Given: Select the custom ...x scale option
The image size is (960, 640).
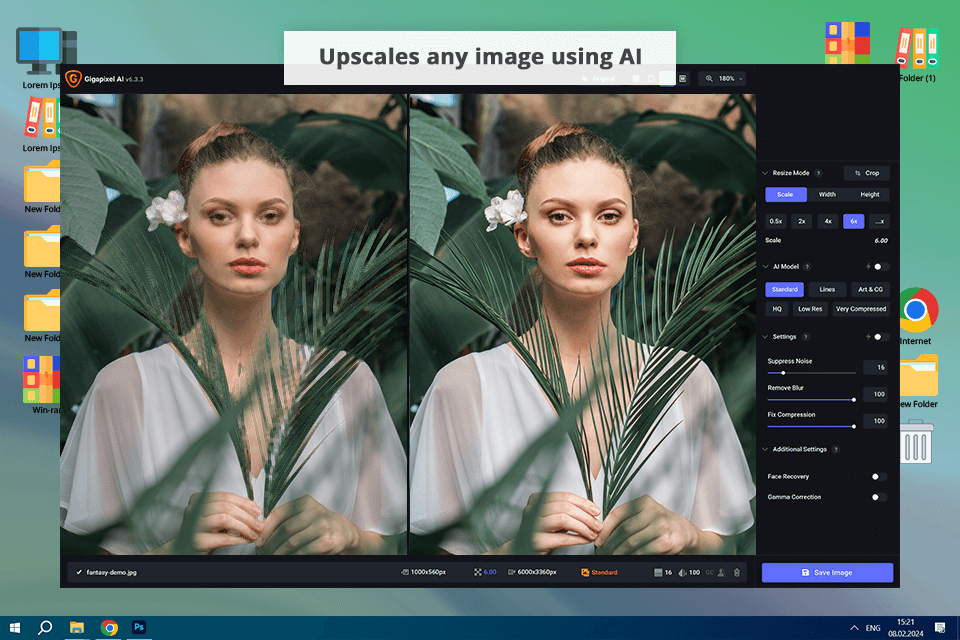Looking at the screenshot, I should (879, 222).
